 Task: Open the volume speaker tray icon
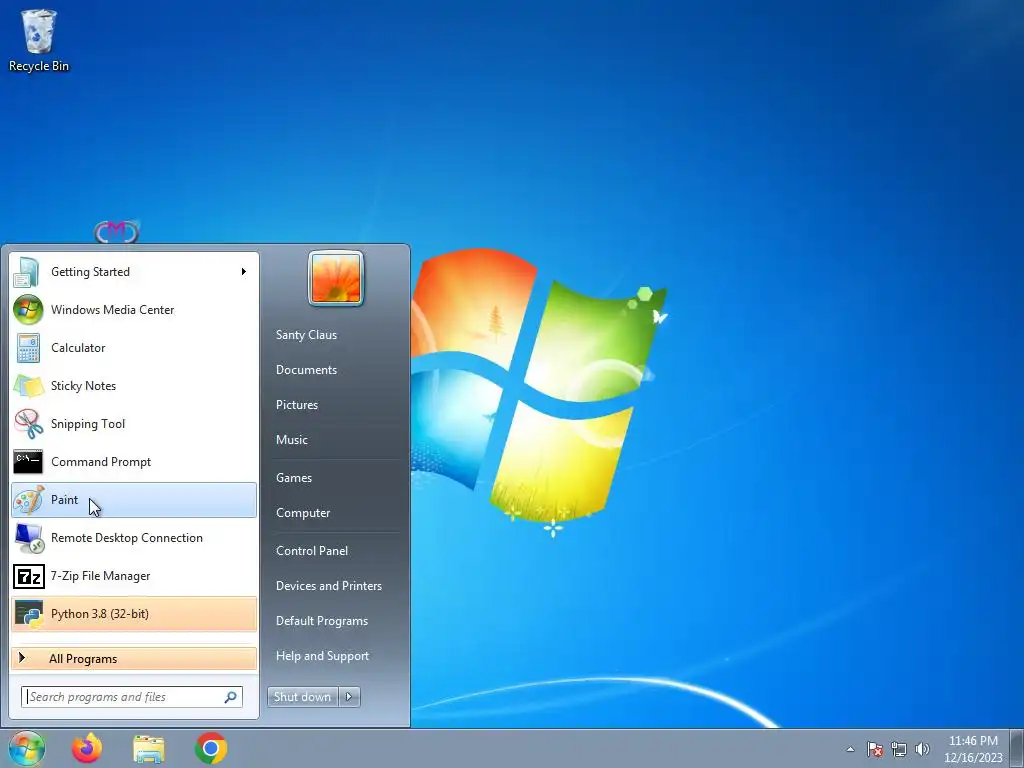(922, 749)
